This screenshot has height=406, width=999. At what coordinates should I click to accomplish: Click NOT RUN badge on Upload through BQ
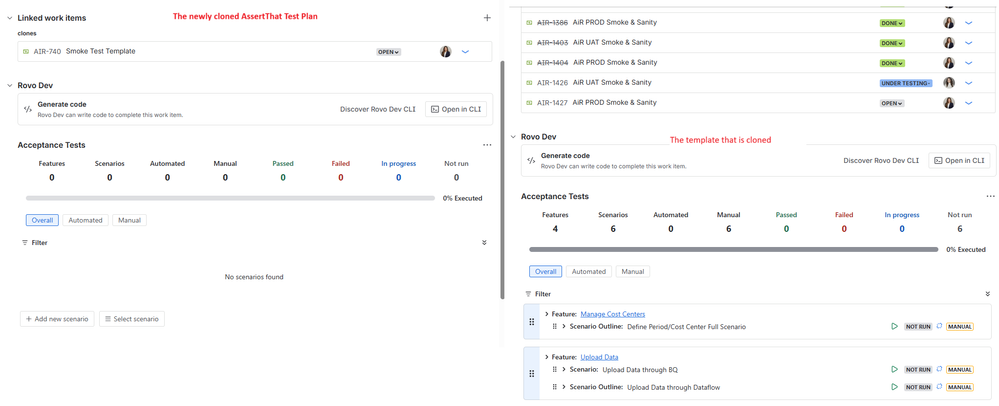(918, 370)
